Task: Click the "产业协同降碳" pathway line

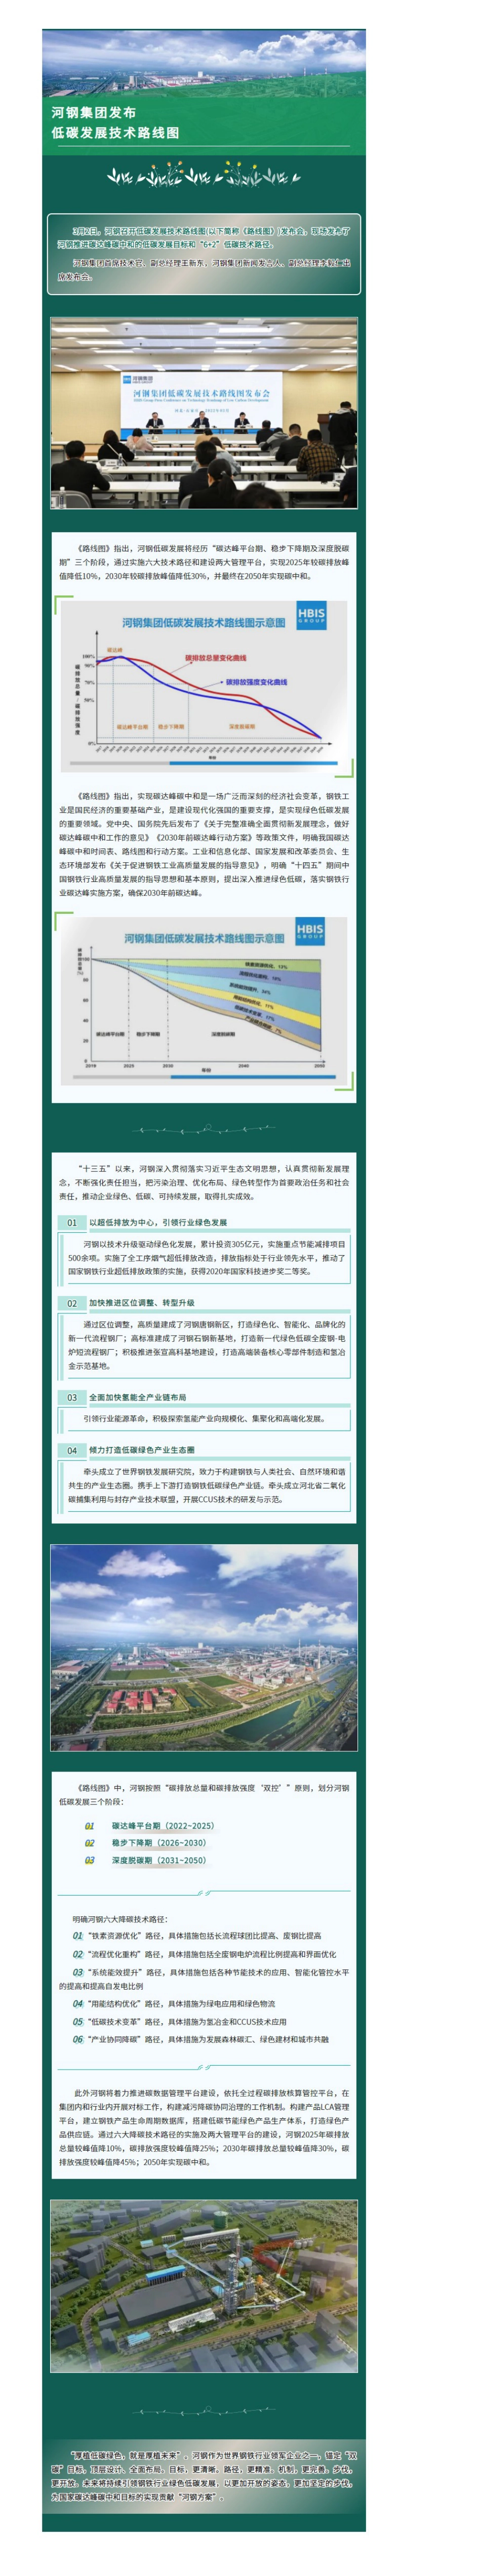Action: point(200,2039)
